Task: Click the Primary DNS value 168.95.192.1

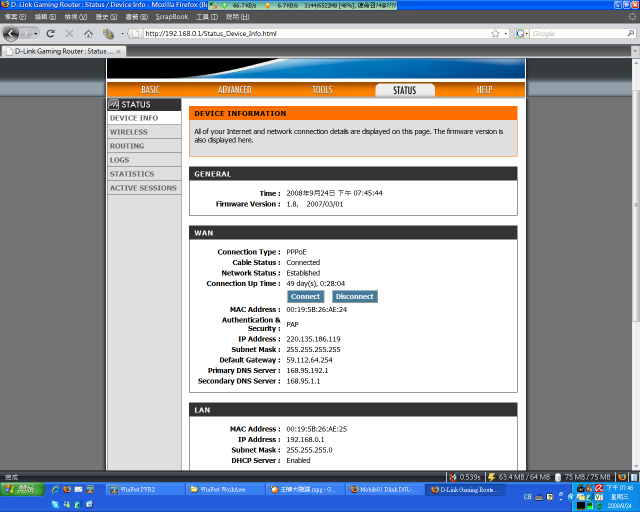Action: click(307, 370)
